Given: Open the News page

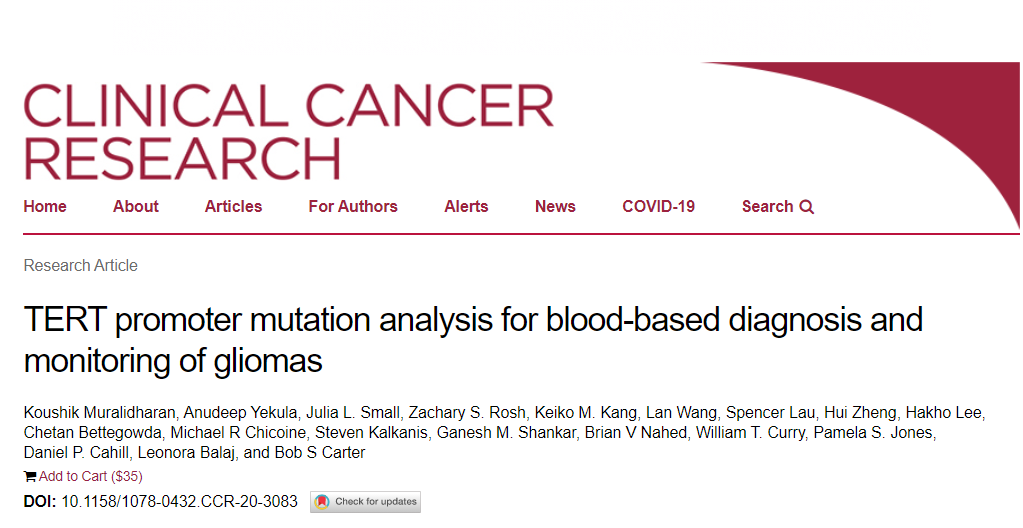Looking at the screenshot, I should 555,207.
